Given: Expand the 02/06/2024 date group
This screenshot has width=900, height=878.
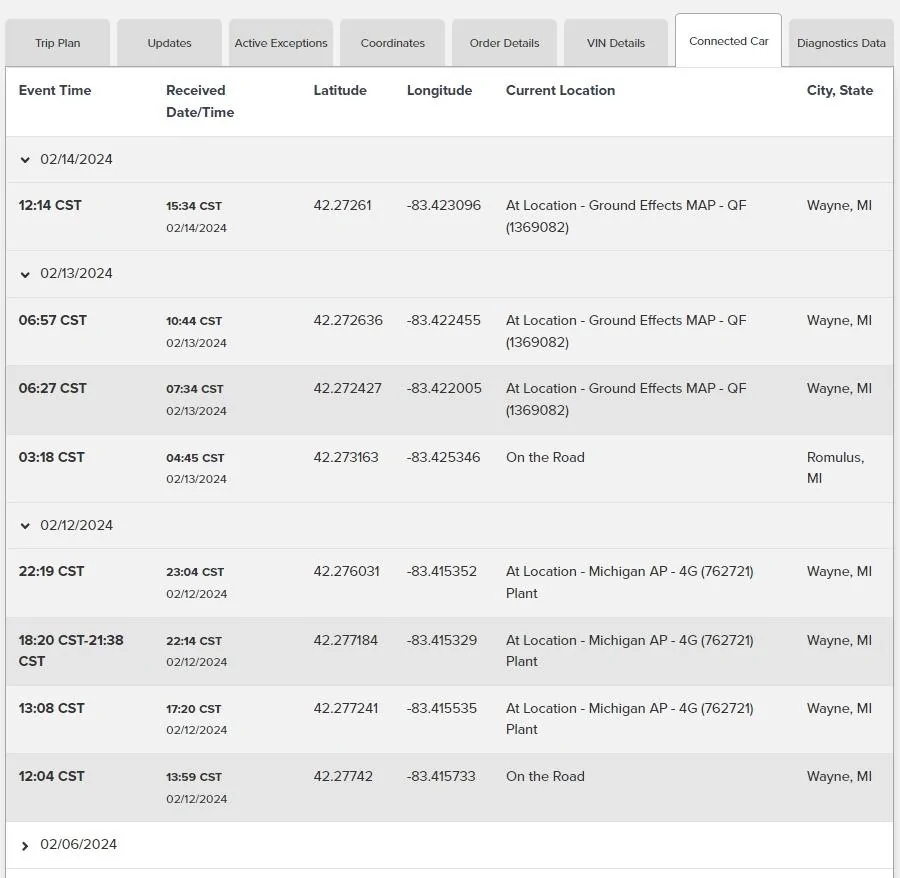Looking at the screenshot, I should [25, 846].
